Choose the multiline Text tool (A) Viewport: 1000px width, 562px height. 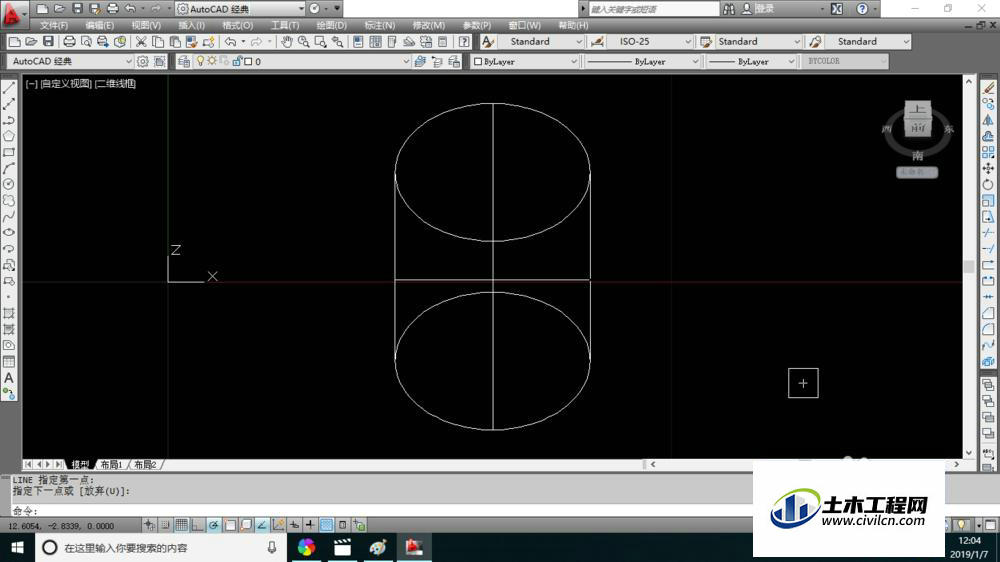coord(9,378)
